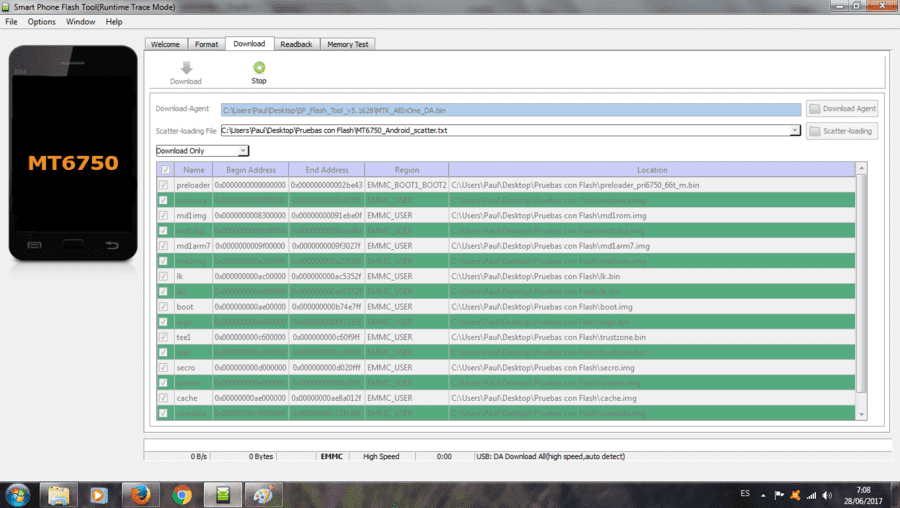Click the green Stop icon
This screenshot has width=900, height=508.
pos(259,68)
